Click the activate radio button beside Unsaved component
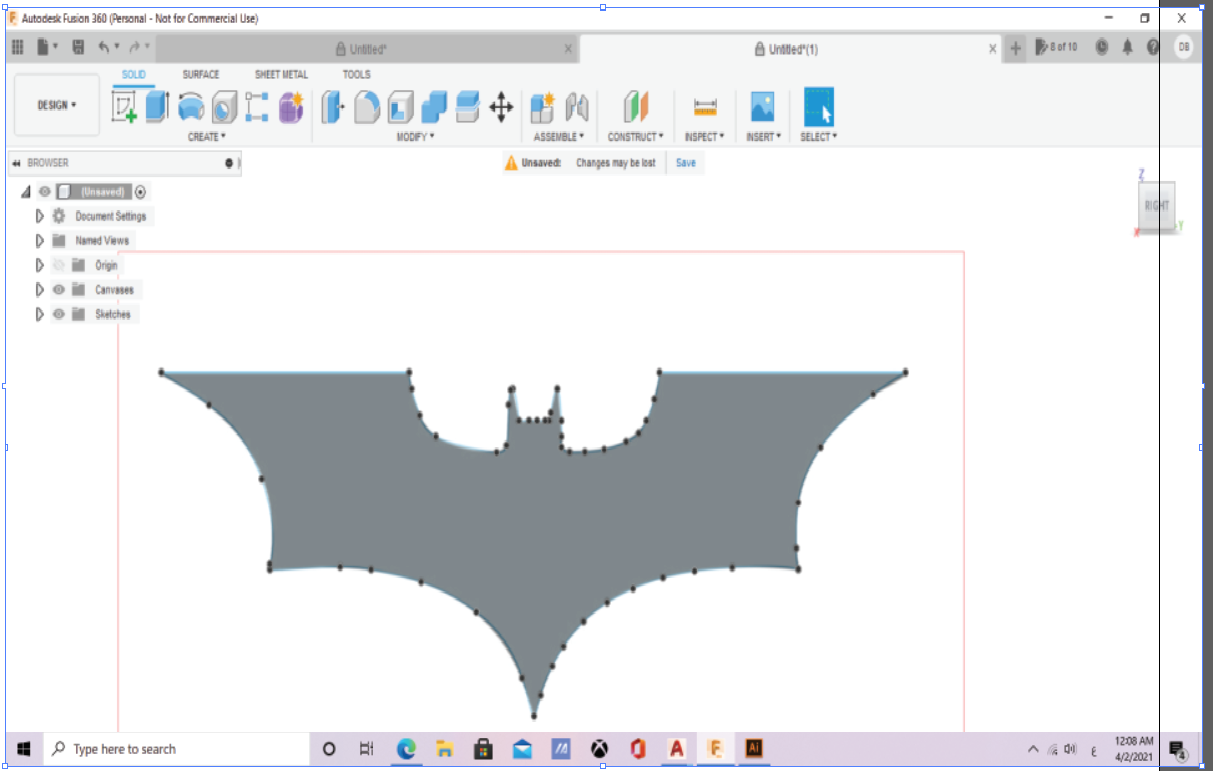Screen dimensions: 1213x771 [x=140, y=192]
